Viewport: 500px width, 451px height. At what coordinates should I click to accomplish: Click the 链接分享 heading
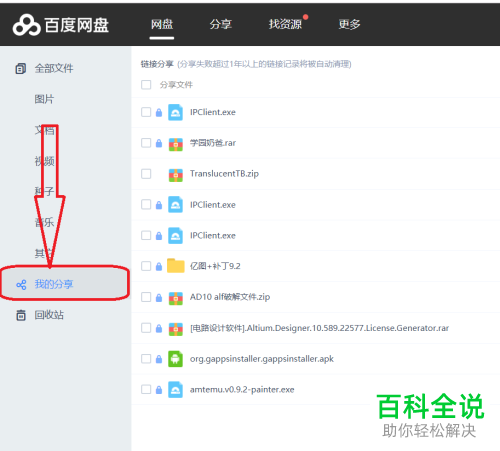(157, 64)
